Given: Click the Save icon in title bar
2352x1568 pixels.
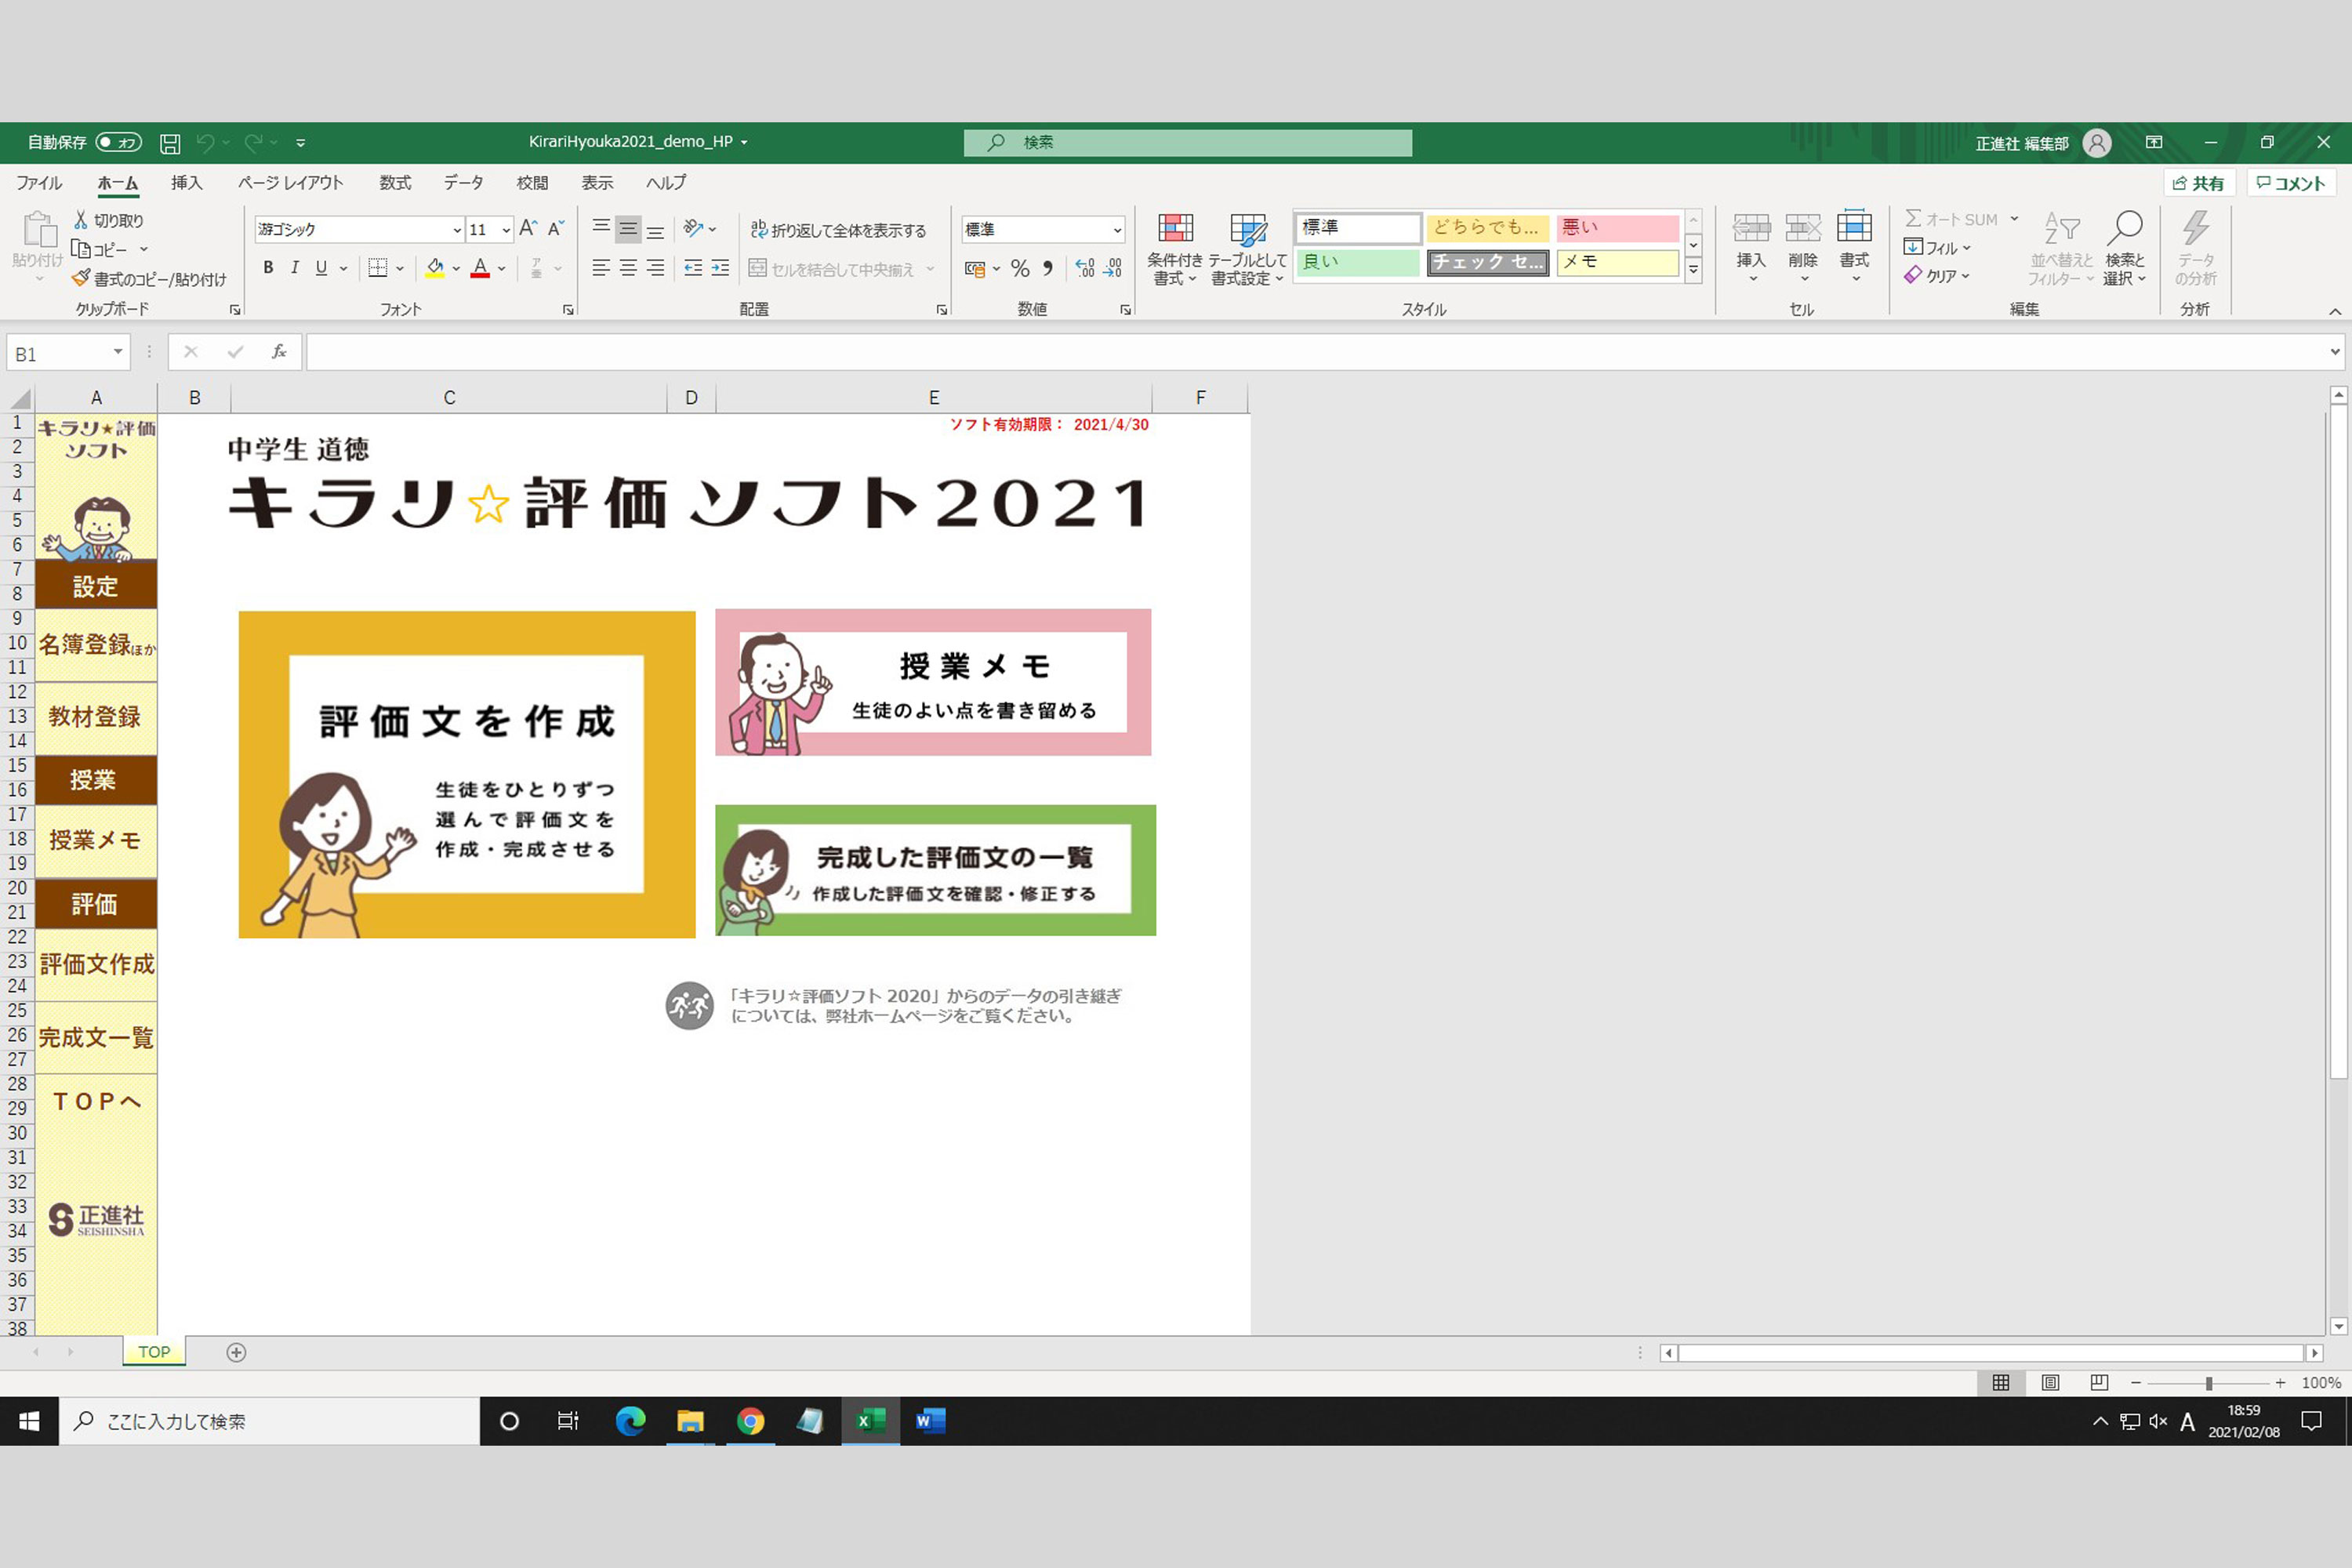Looking at the screenshot, I should pos(170,143).
